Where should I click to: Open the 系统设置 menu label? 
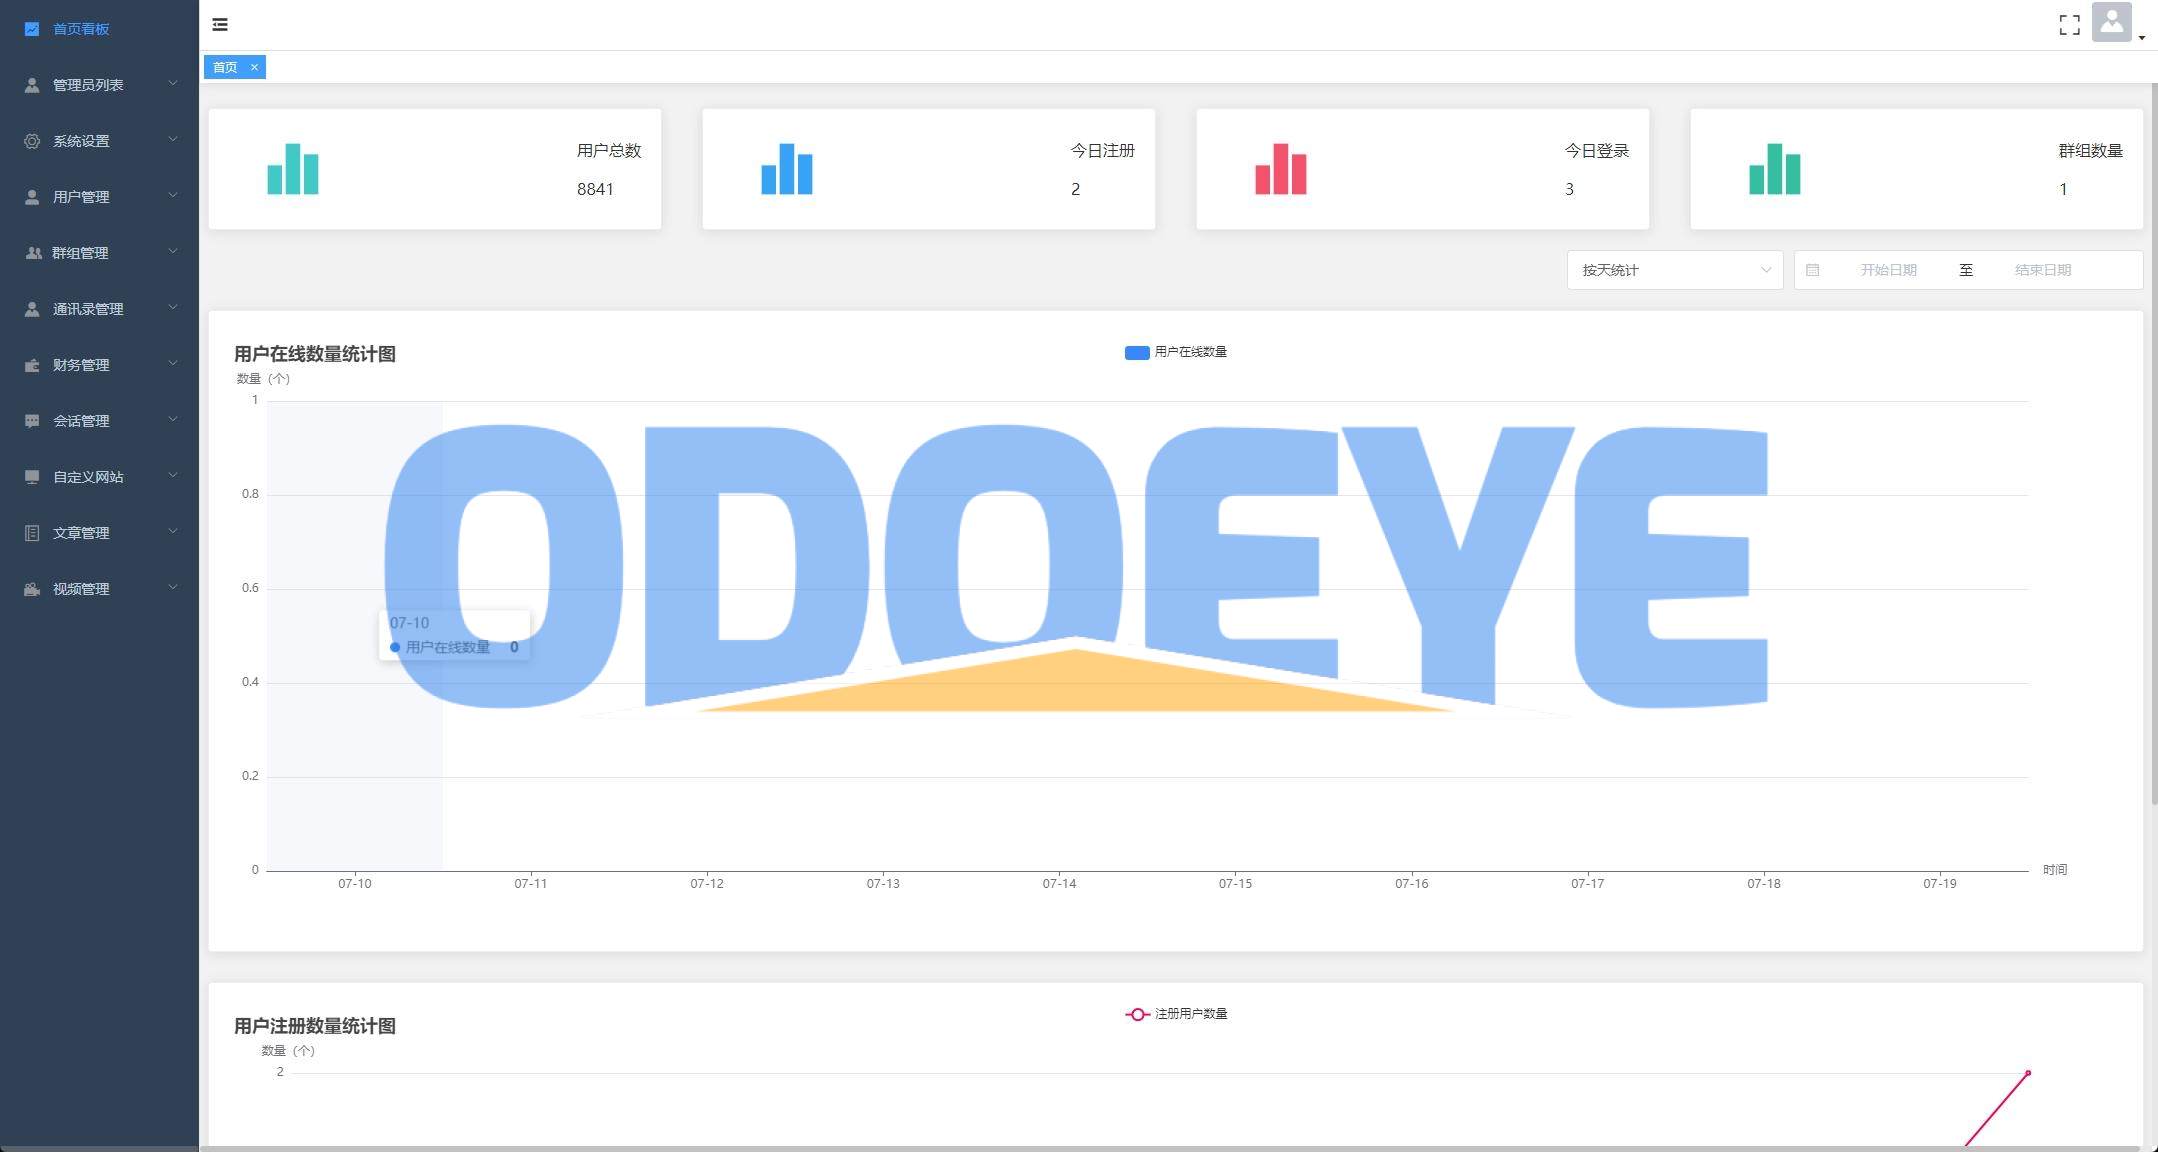coord(81,141)
